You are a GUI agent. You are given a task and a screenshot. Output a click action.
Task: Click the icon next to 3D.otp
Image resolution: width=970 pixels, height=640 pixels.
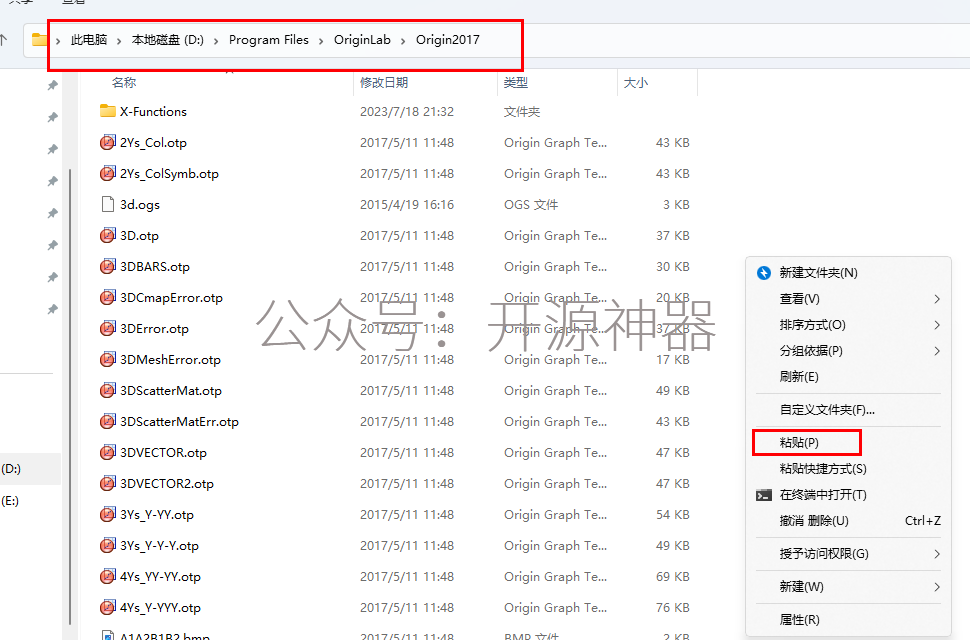(x=108, y=235)
